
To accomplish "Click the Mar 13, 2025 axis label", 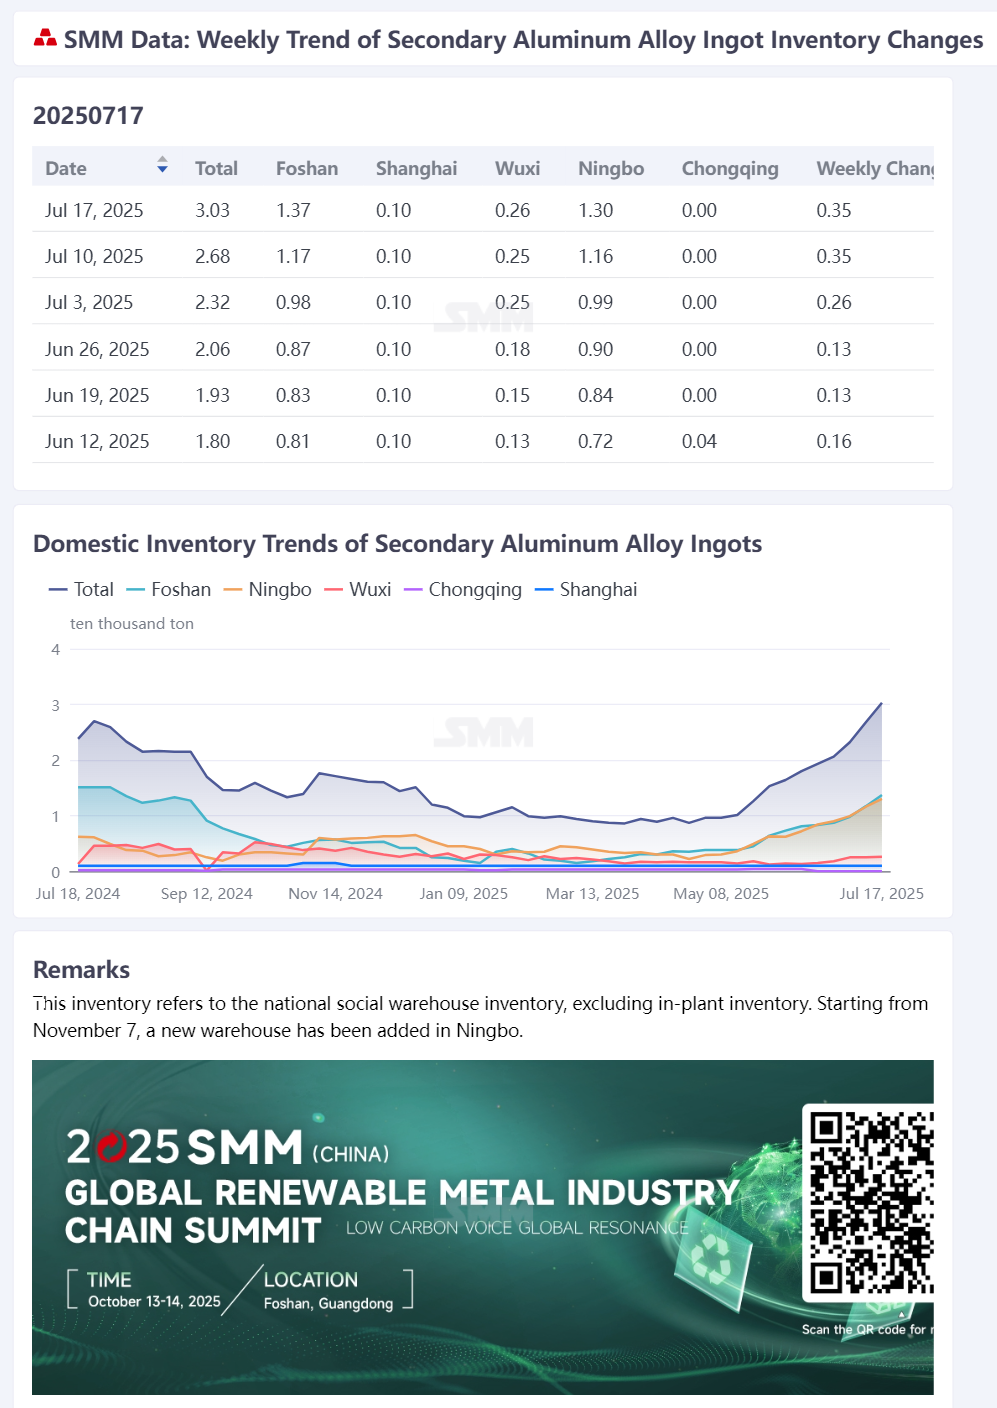I will click(592, 893).
